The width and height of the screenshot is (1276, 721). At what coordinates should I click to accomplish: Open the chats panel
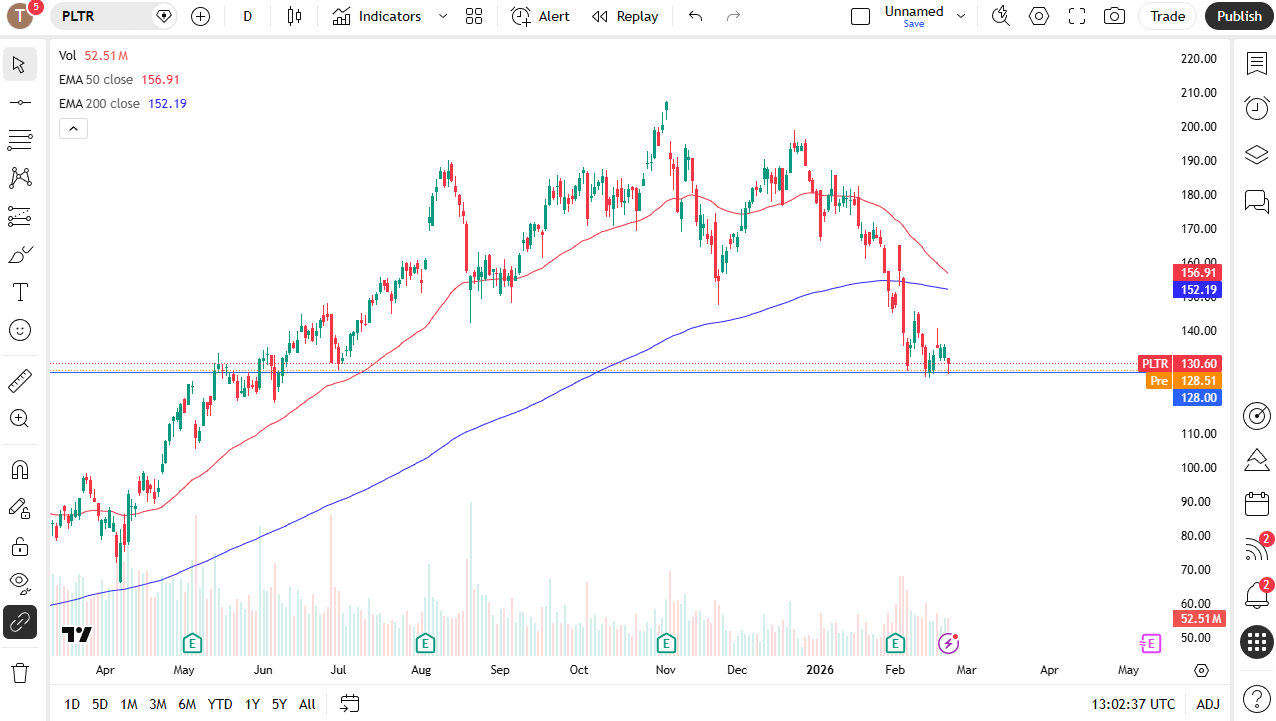(x=1256, y=201)
